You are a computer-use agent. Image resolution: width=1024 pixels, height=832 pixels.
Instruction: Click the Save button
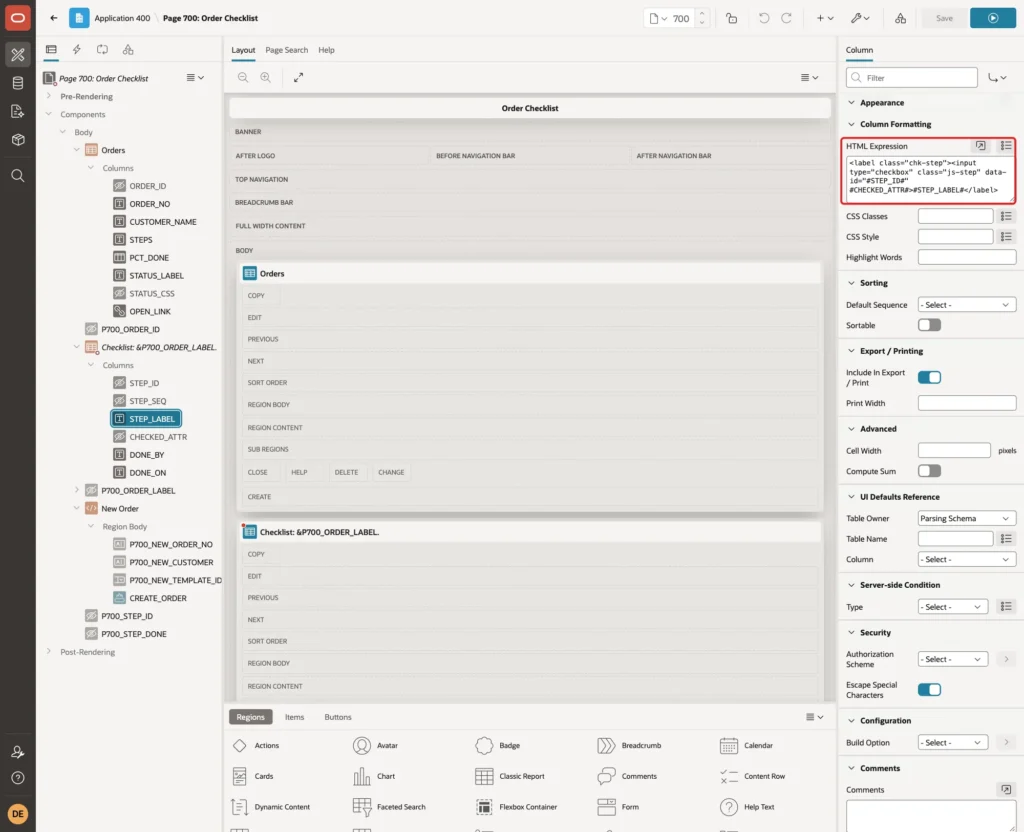coord(944,18)
